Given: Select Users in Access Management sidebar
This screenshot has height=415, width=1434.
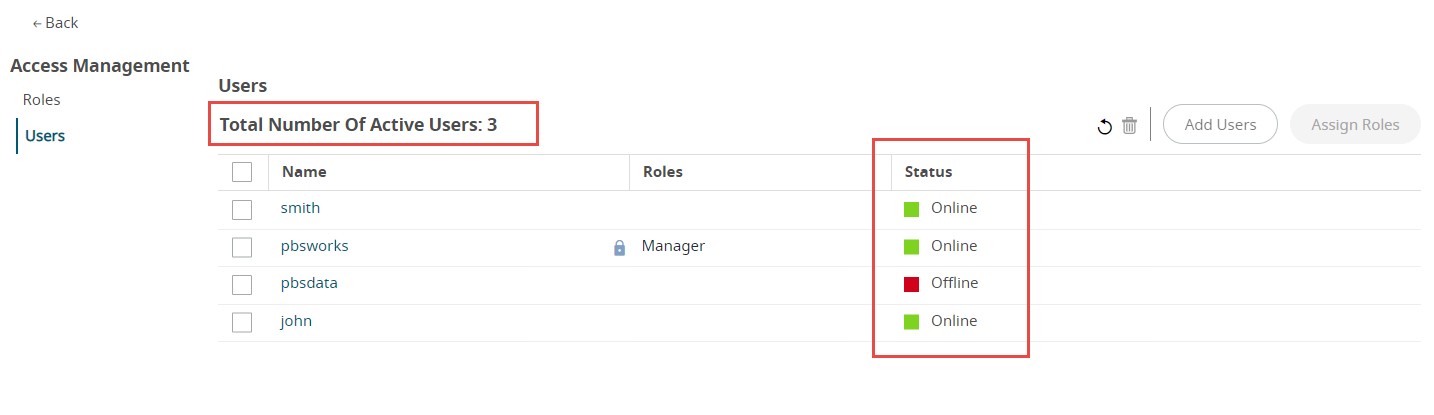Looking at the screenshot, I should coord(45,136).
